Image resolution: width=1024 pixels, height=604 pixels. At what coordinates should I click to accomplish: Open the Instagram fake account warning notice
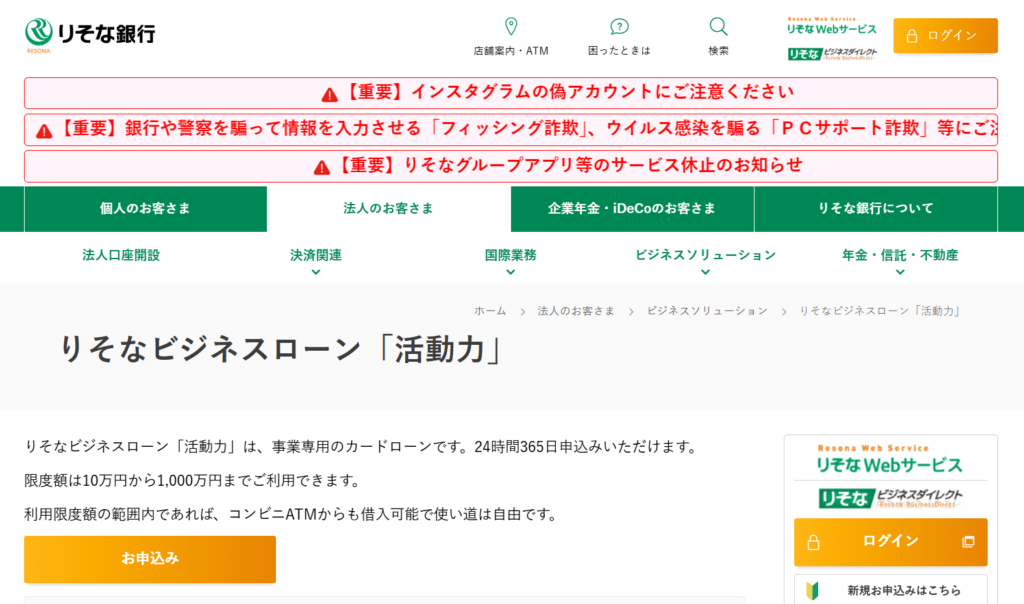pos(511,93)
